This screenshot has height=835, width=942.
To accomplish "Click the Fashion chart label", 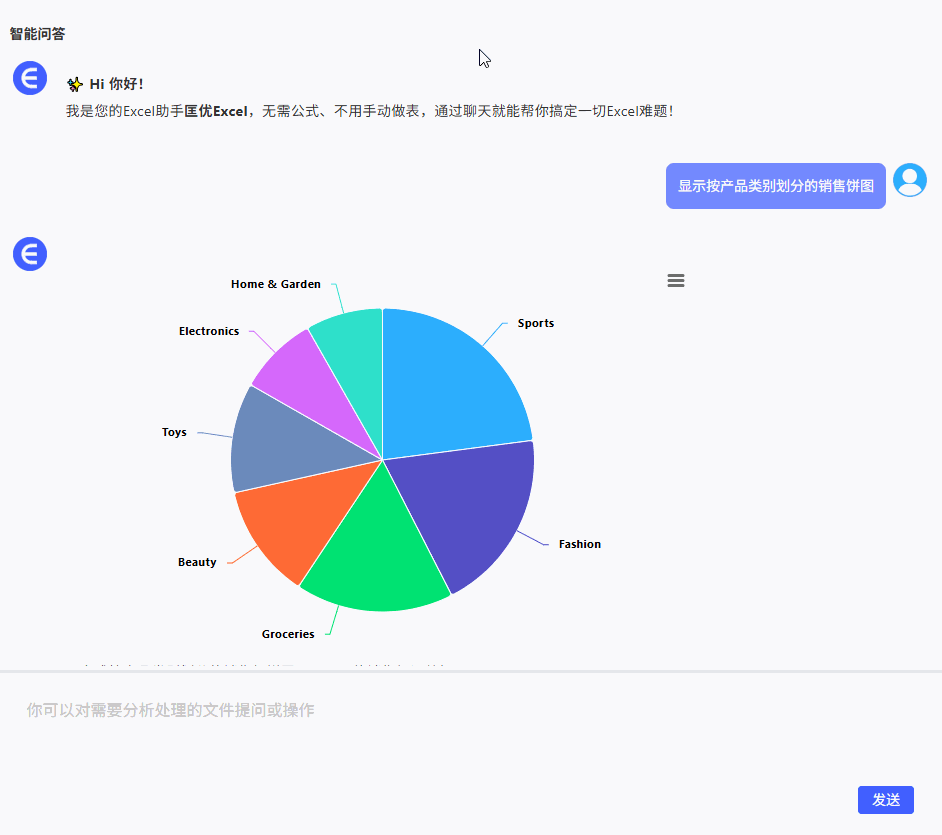I will point(580,544).
